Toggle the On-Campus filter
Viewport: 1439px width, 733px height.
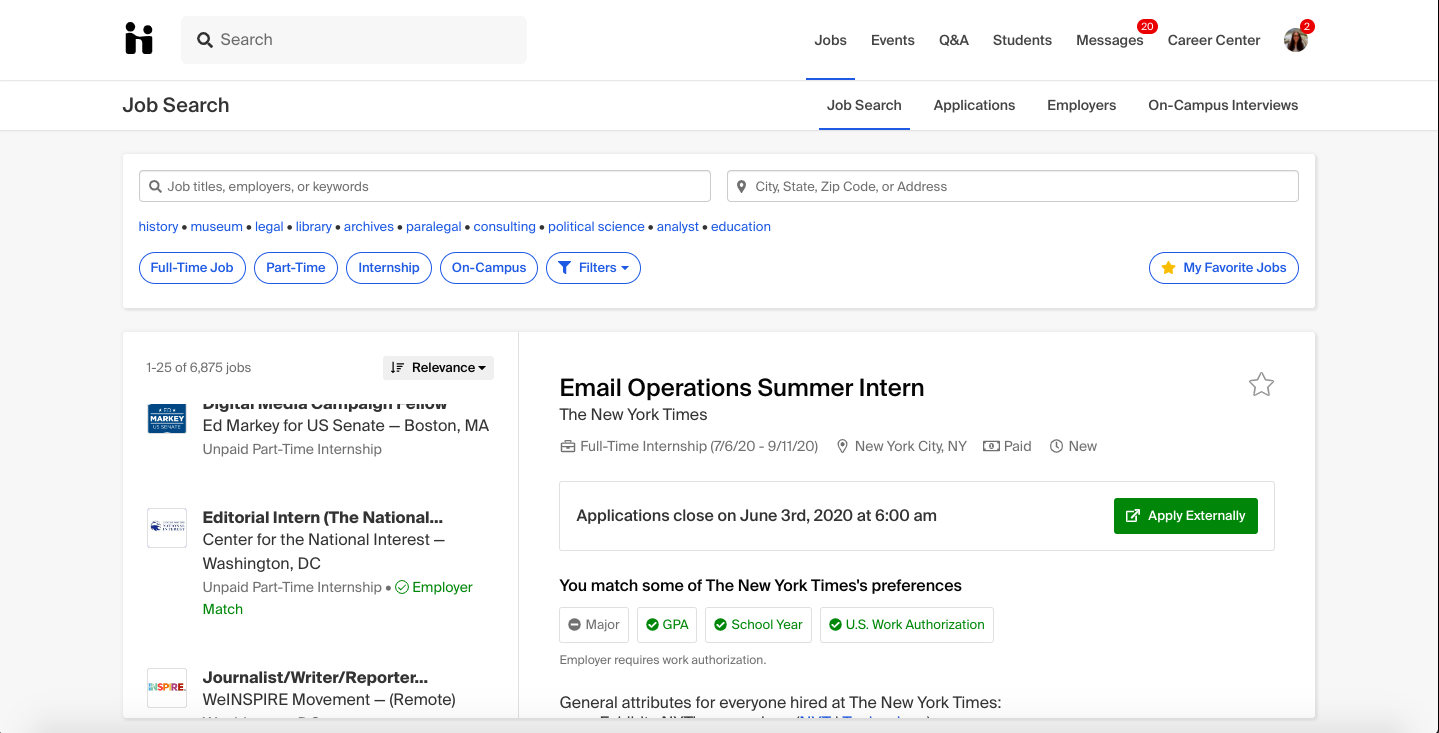(x=489, y=268)
